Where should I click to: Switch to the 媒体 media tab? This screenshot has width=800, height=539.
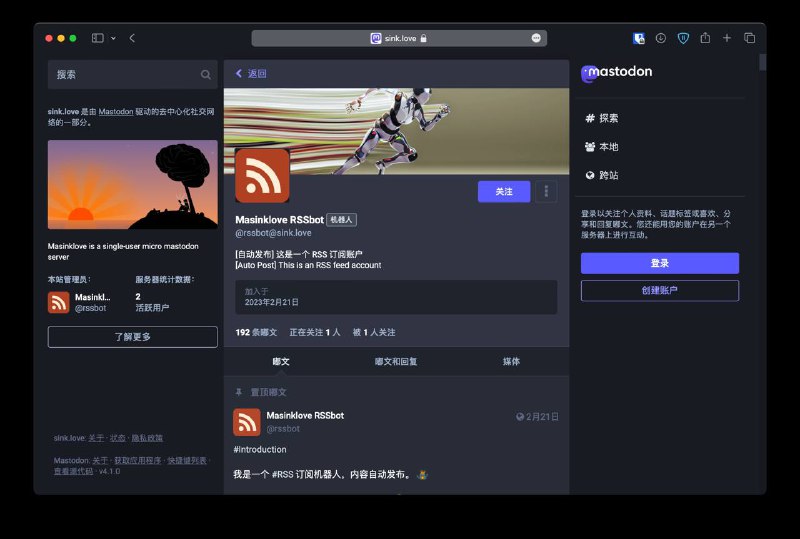coord(511,361)
